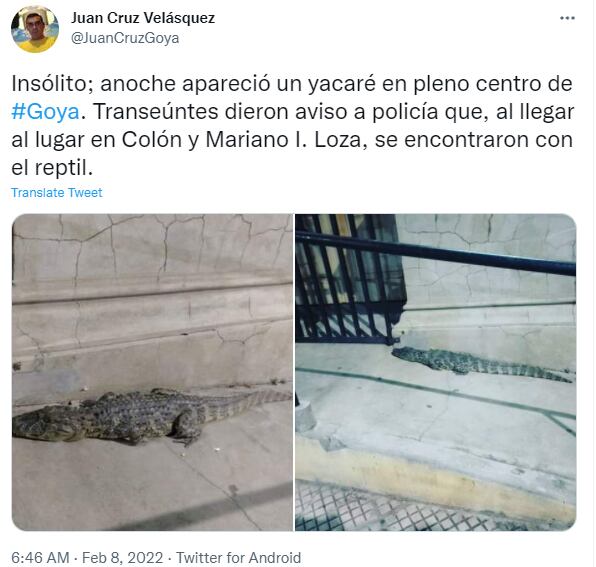Click the black metal gate in the right photo
Screen dimensions: 596x567
point(350,277)
